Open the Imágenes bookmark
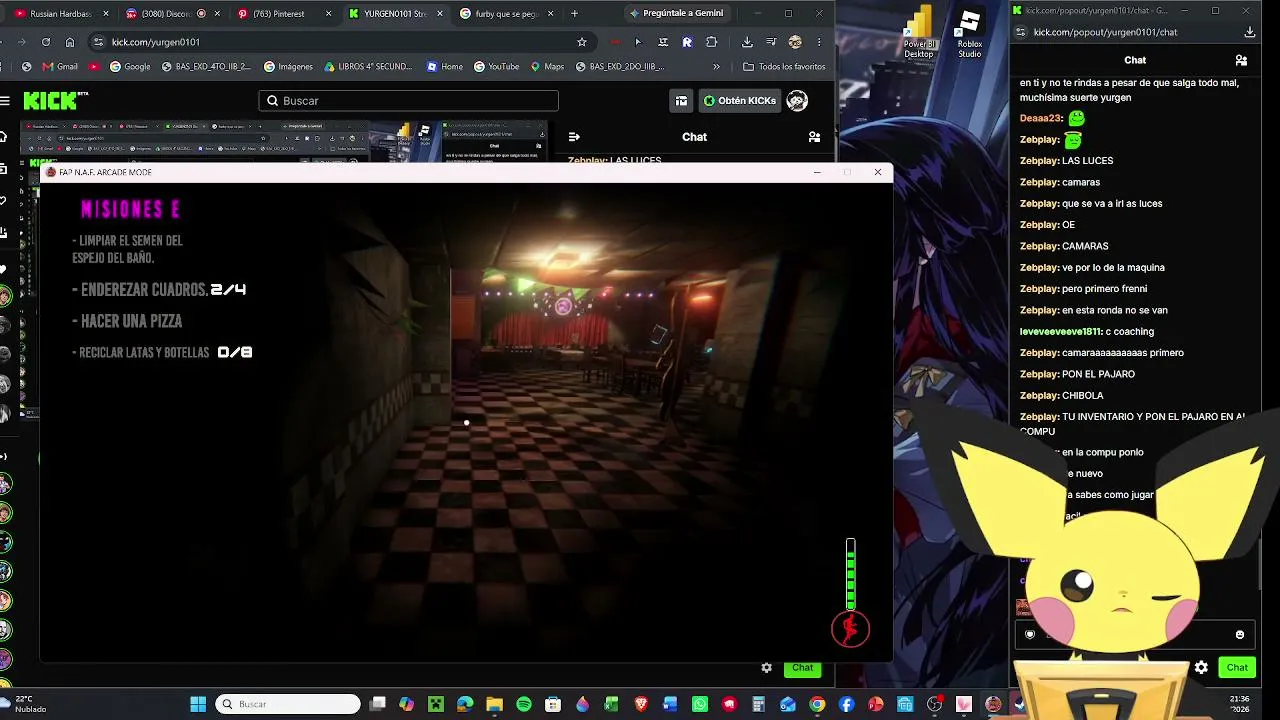The height and width of the screenshot is (720, 1280). [x=288, y=67]
